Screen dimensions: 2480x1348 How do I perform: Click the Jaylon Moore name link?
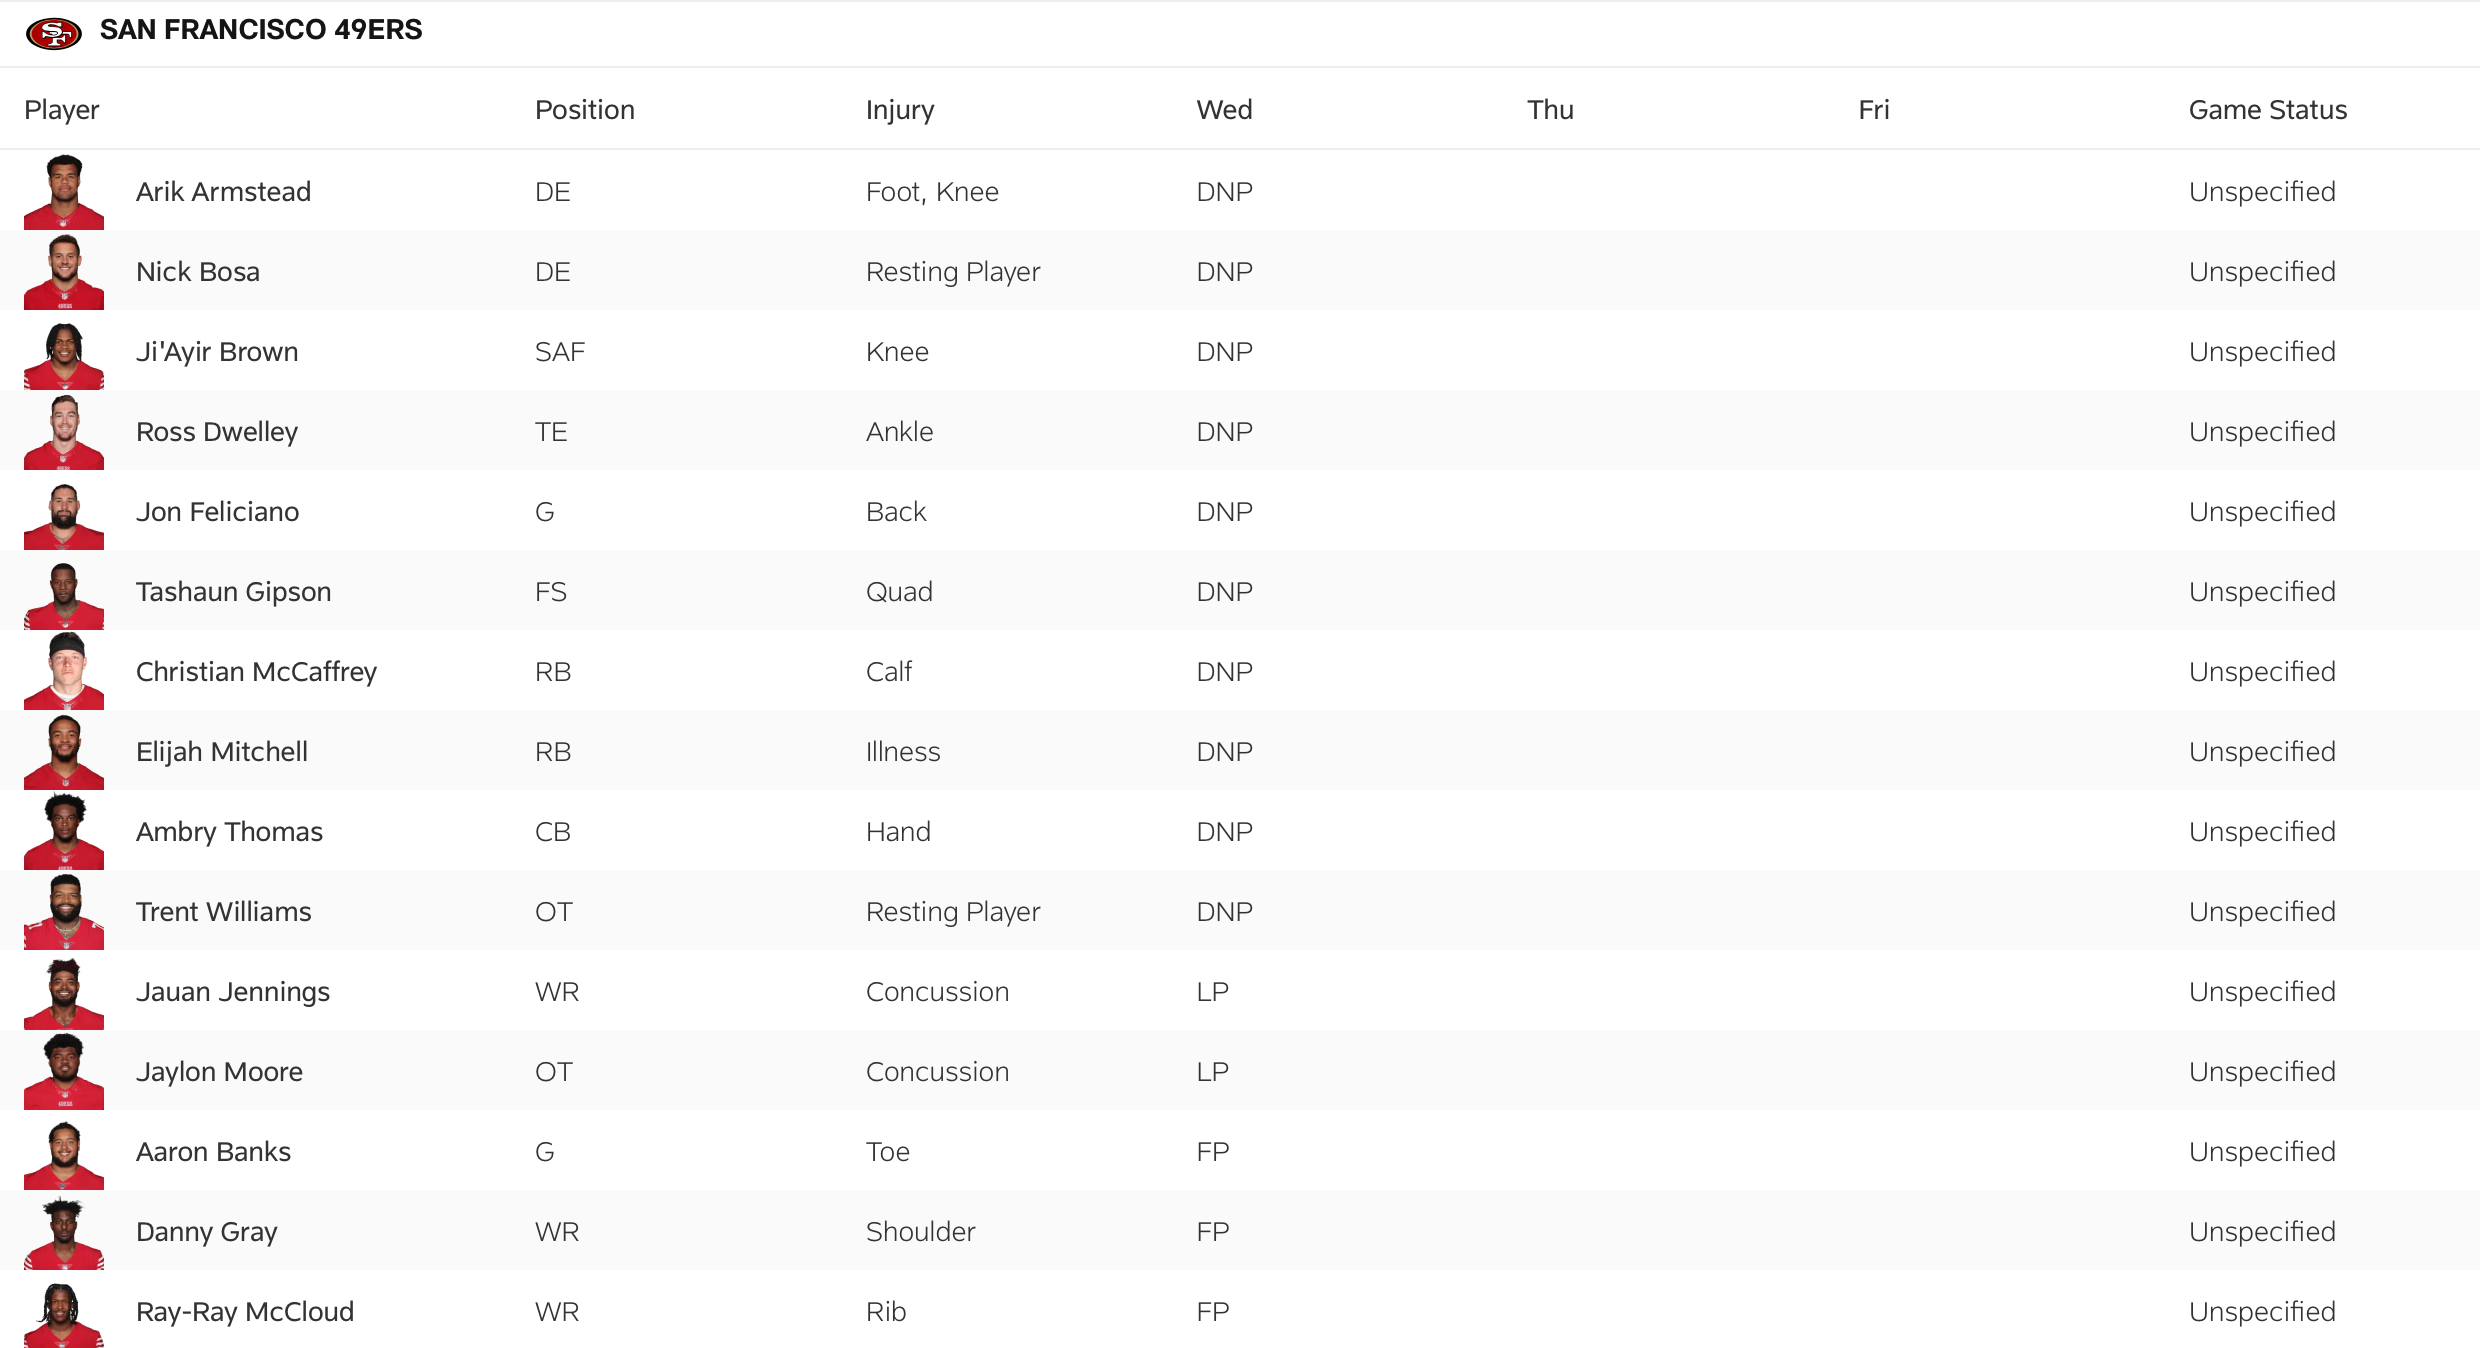point(219,1072)
